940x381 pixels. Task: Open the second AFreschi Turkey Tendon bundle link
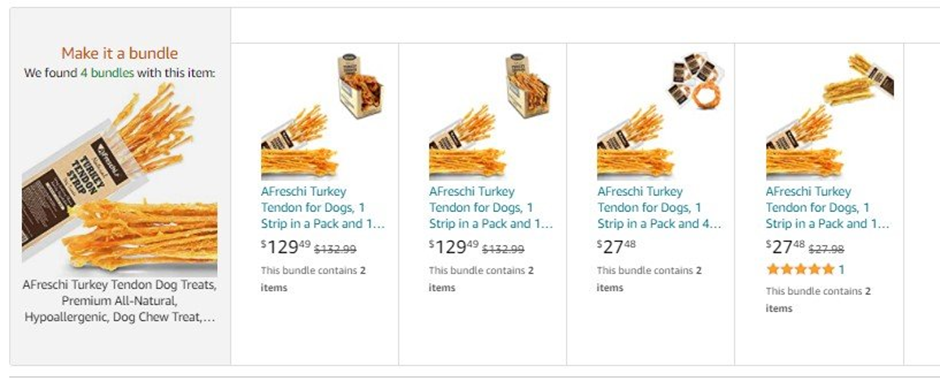pyautogui.click(x=490, y=208)
